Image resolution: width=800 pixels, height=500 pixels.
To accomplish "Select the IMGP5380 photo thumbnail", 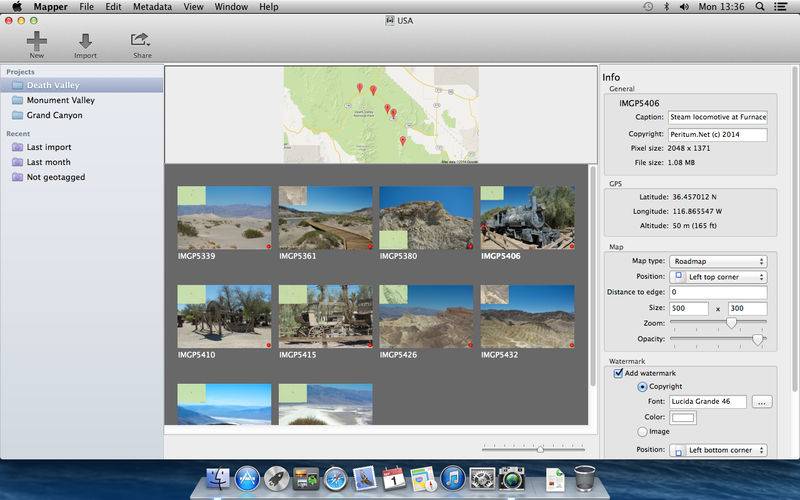I will (x=426, y=218).
